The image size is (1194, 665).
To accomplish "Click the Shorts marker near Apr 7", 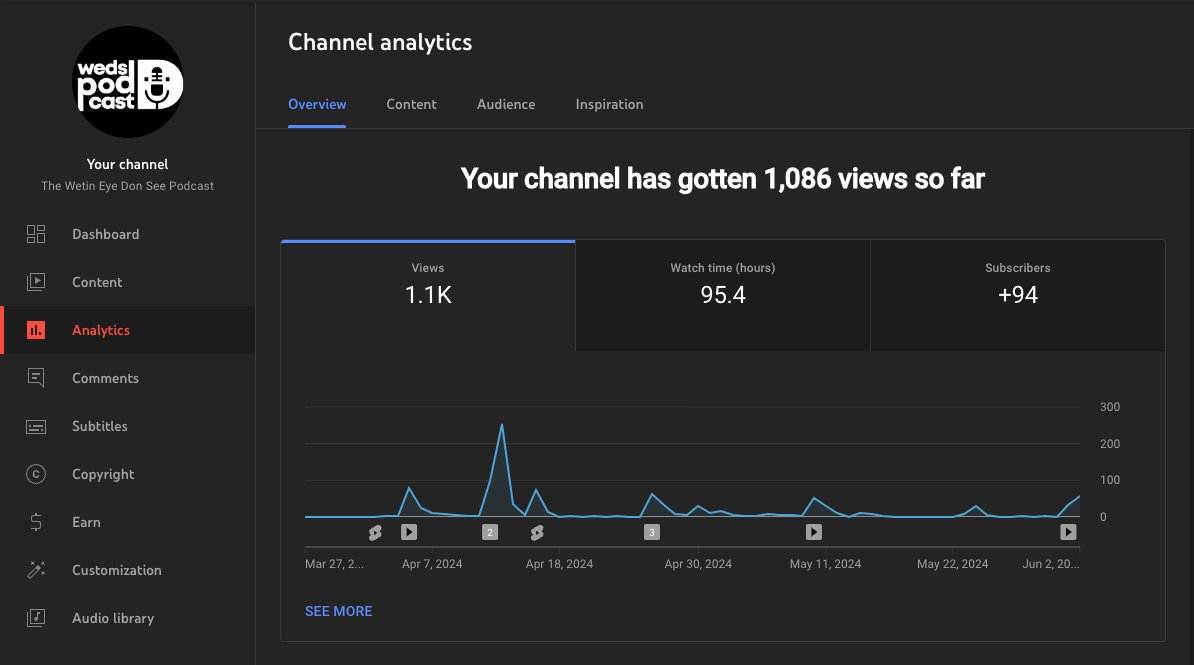I will click(x=375, y=532).
